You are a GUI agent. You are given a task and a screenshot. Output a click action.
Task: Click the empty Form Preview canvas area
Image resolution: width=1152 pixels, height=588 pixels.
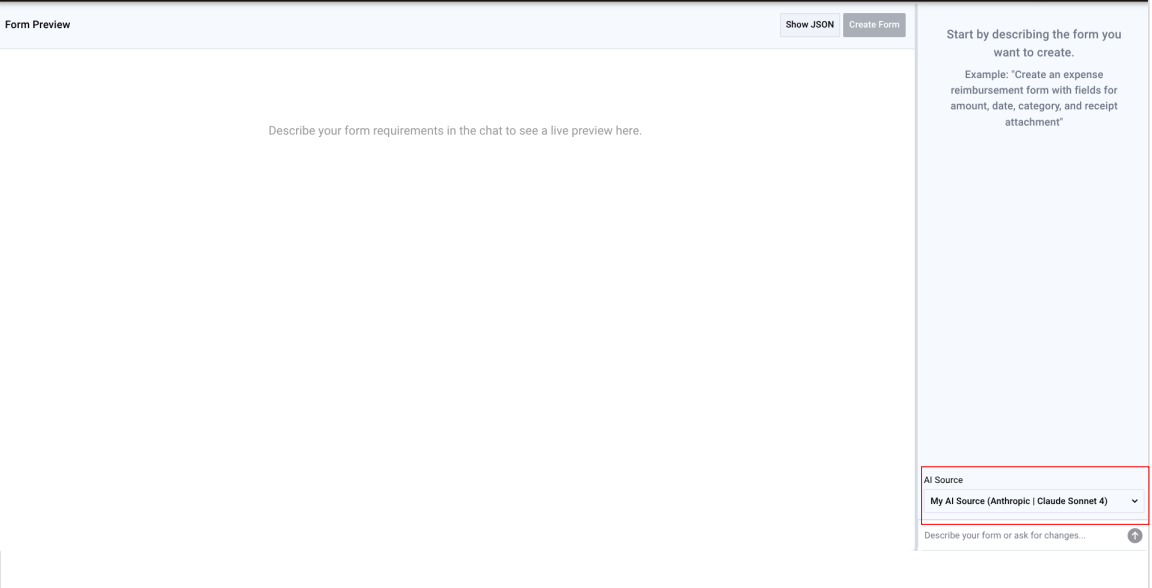click(x=455, y=330)
